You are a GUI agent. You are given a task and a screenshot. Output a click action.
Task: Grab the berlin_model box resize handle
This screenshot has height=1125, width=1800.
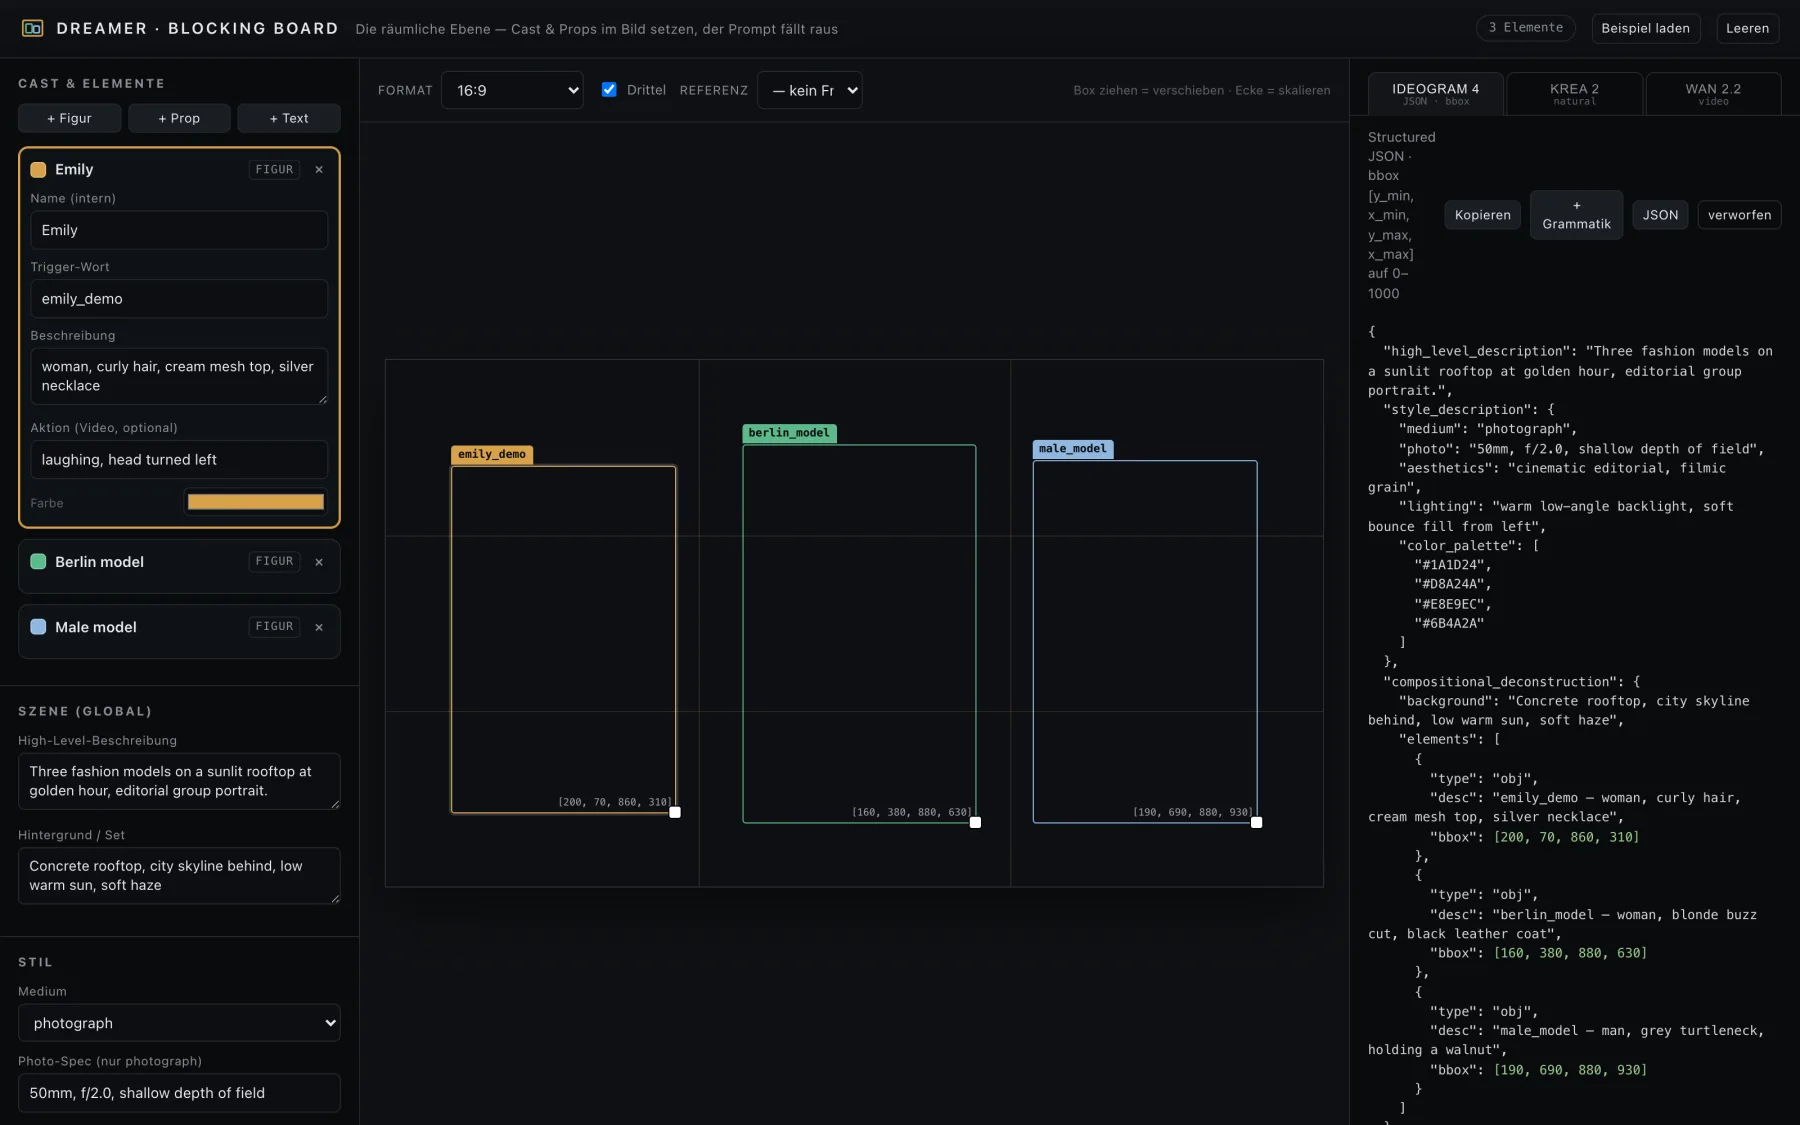pyautogui.click(x=975, y=822)
